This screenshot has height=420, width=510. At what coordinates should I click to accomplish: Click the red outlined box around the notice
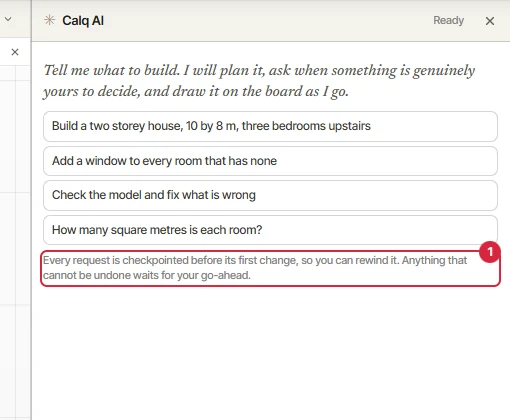(x=270, y=268)
